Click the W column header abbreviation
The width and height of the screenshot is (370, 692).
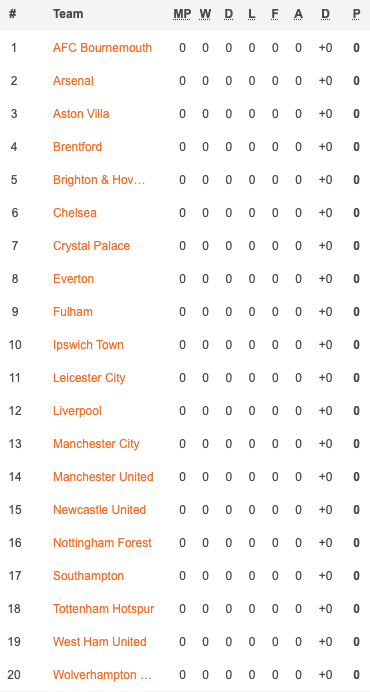pyautogui.click(x=205, y=14)
